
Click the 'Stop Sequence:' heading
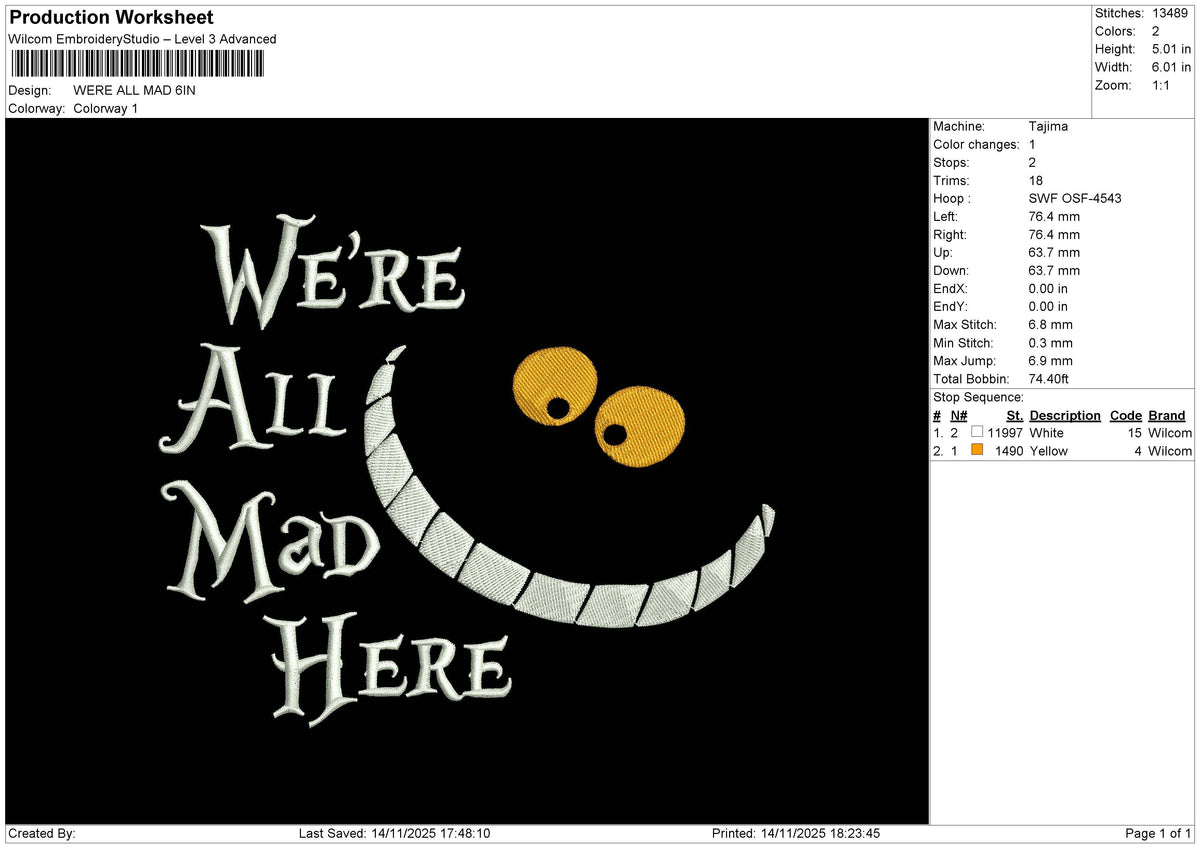coord(978,397)
